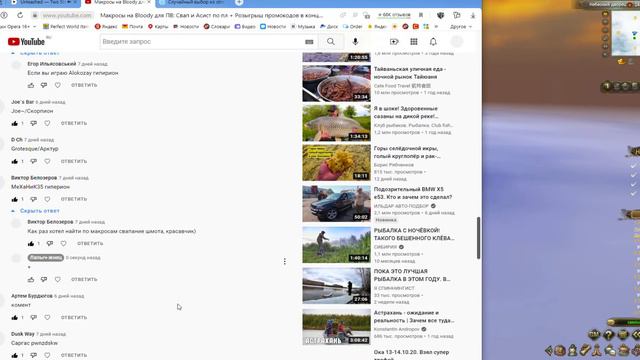Reply to Егор Ильясовський with ОТВЕТИТЬ
This screenshot has height=360, width=640.
click(x=84, y=85)
